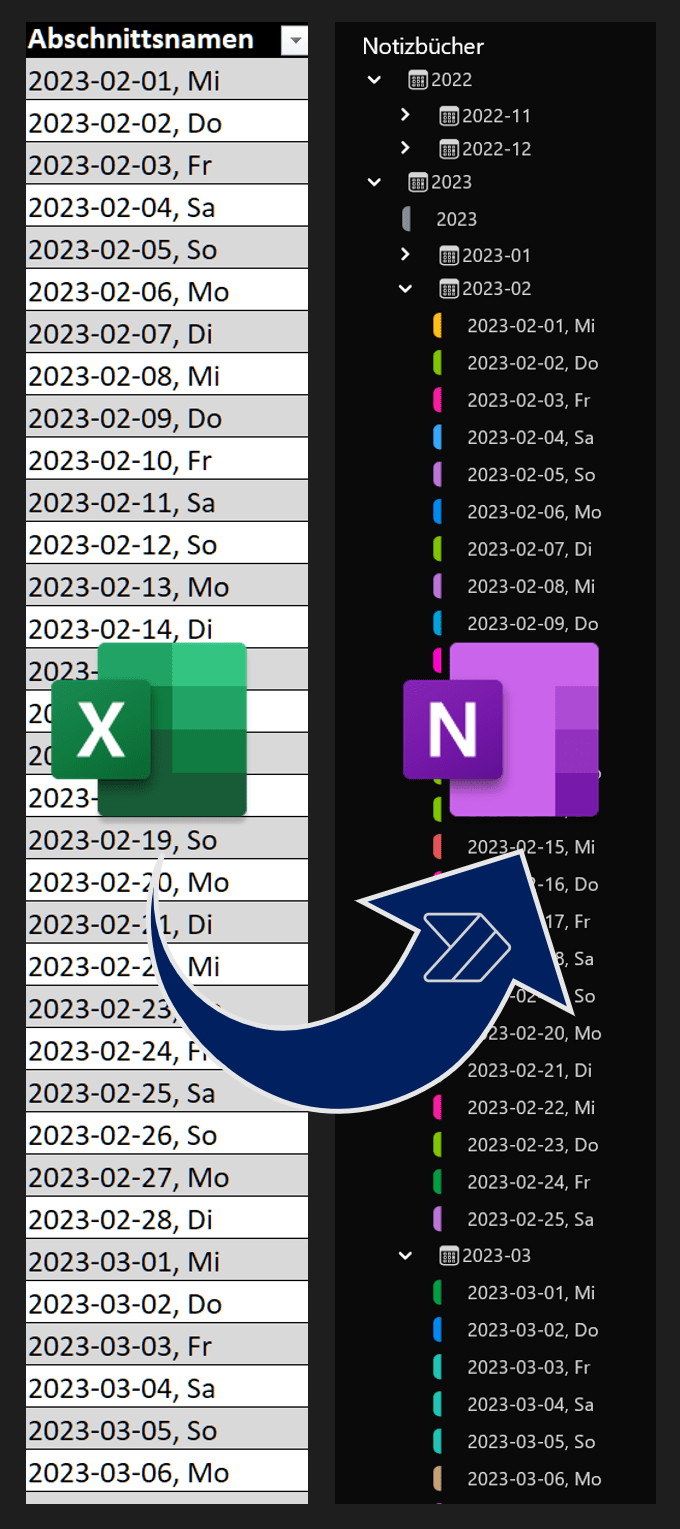Collapse the 2022 notebook group in OneNote

374,80
